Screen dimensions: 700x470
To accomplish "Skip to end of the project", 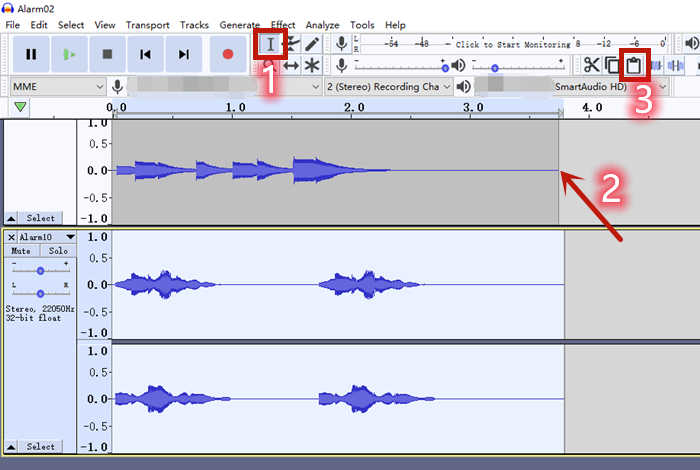I will click(184, 54).
